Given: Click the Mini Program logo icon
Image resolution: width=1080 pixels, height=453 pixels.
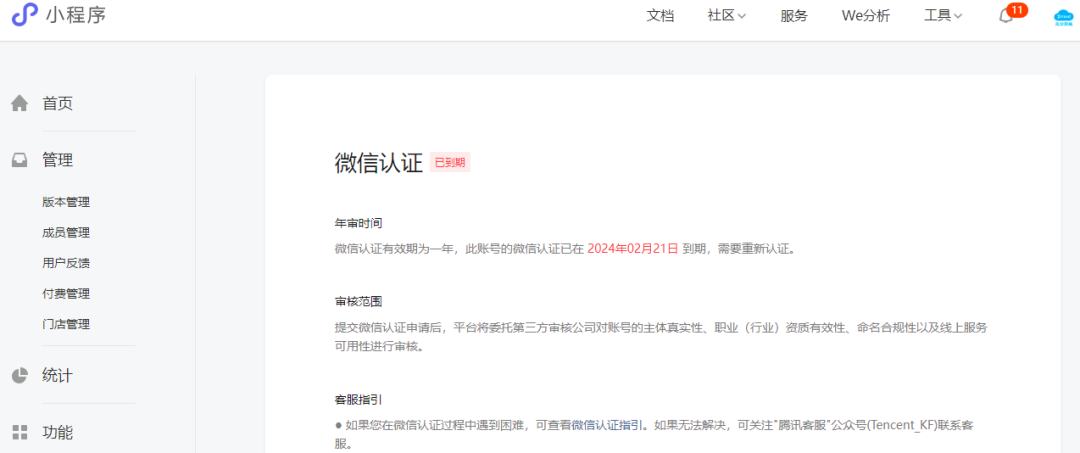Looking at the screenshot, I should (x=25, y=15).
